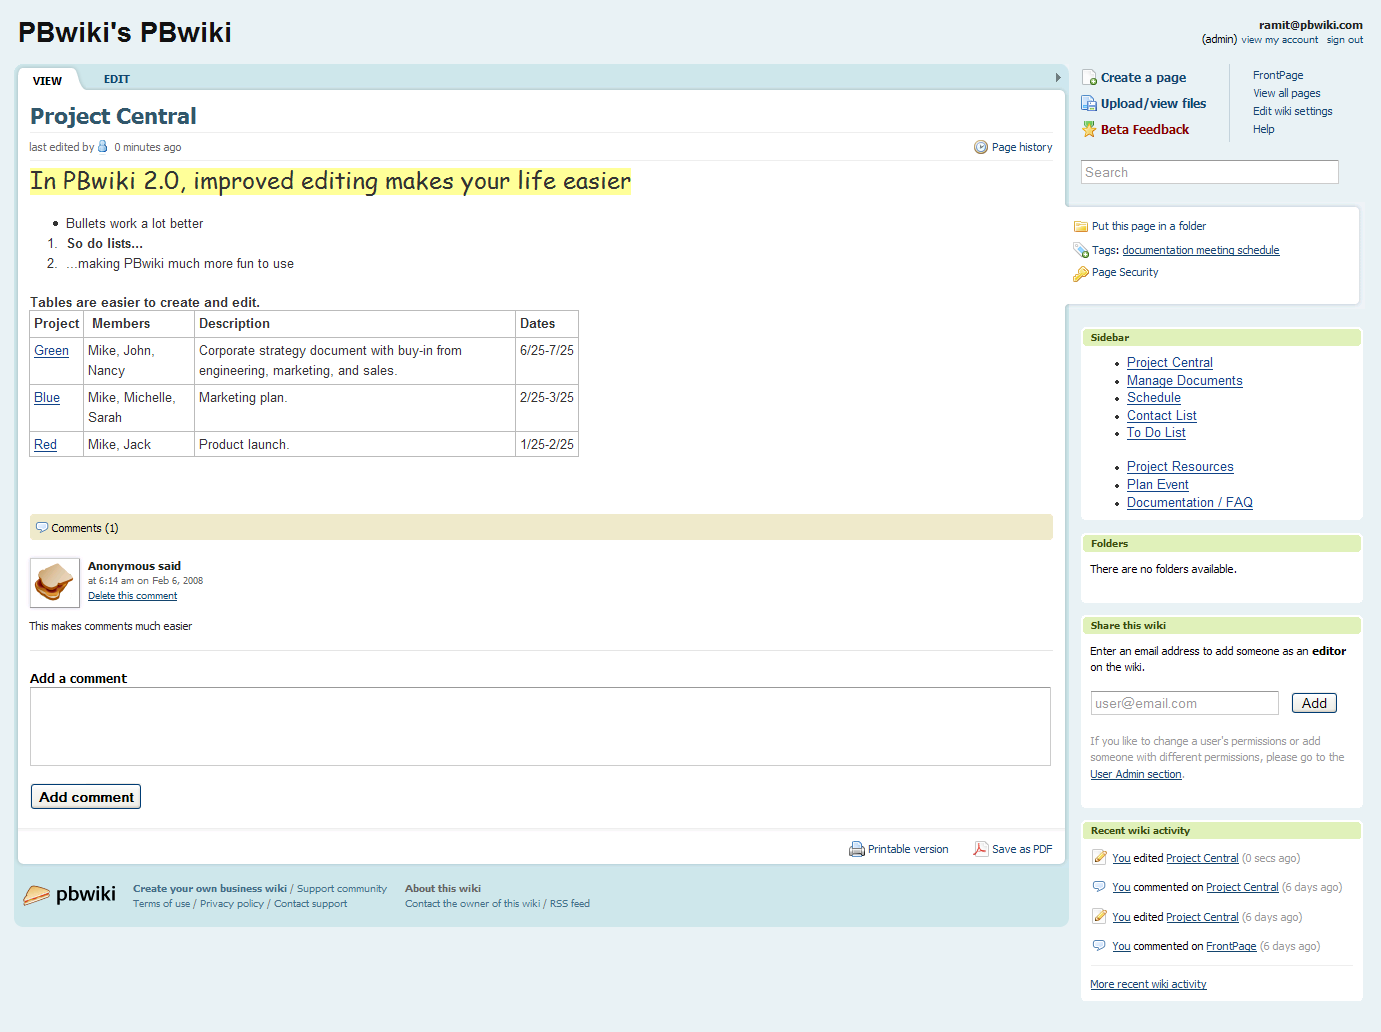Open the RSS feed footer link
The image size is (1381, 1032).
coord(570,904)
